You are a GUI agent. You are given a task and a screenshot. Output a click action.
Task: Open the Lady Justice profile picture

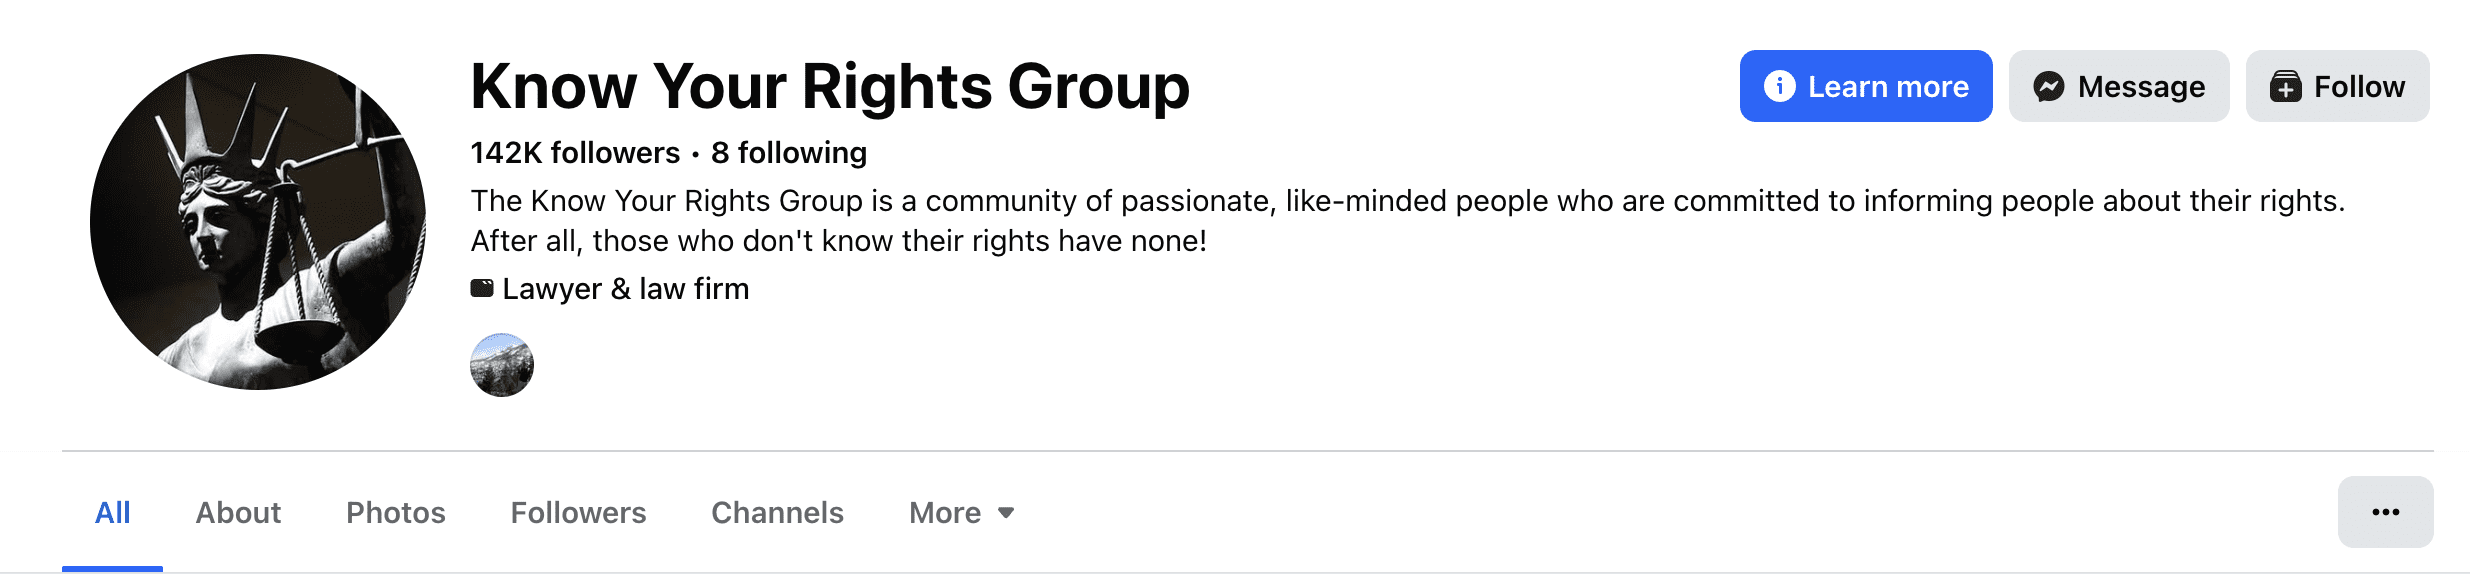click(x=258, y=222)
